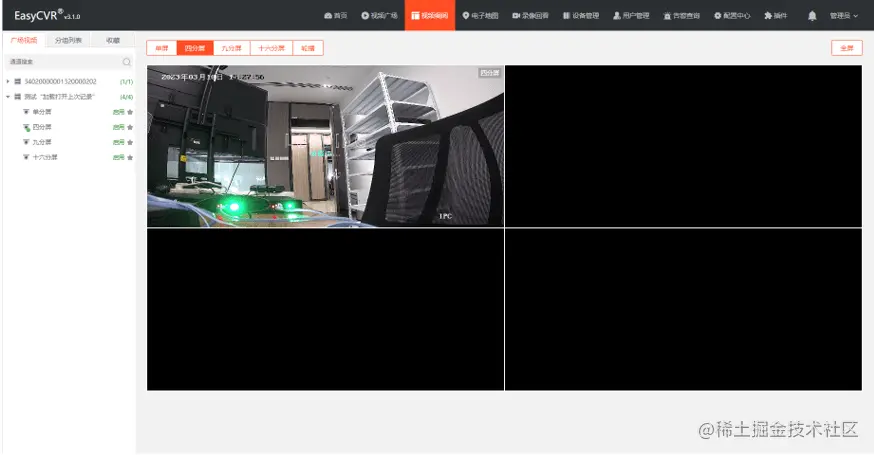The width and height of the screenshot is (874, 455).
Task: Open 首页 home from the top navigation
Action: 336,16
